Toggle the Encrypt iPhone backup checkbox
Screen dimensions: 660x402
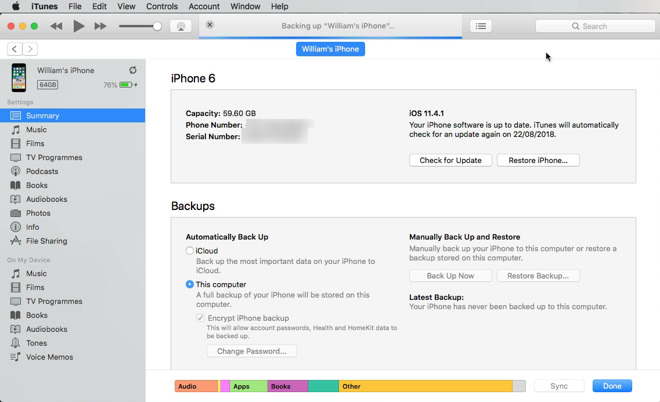click(200, 318)
